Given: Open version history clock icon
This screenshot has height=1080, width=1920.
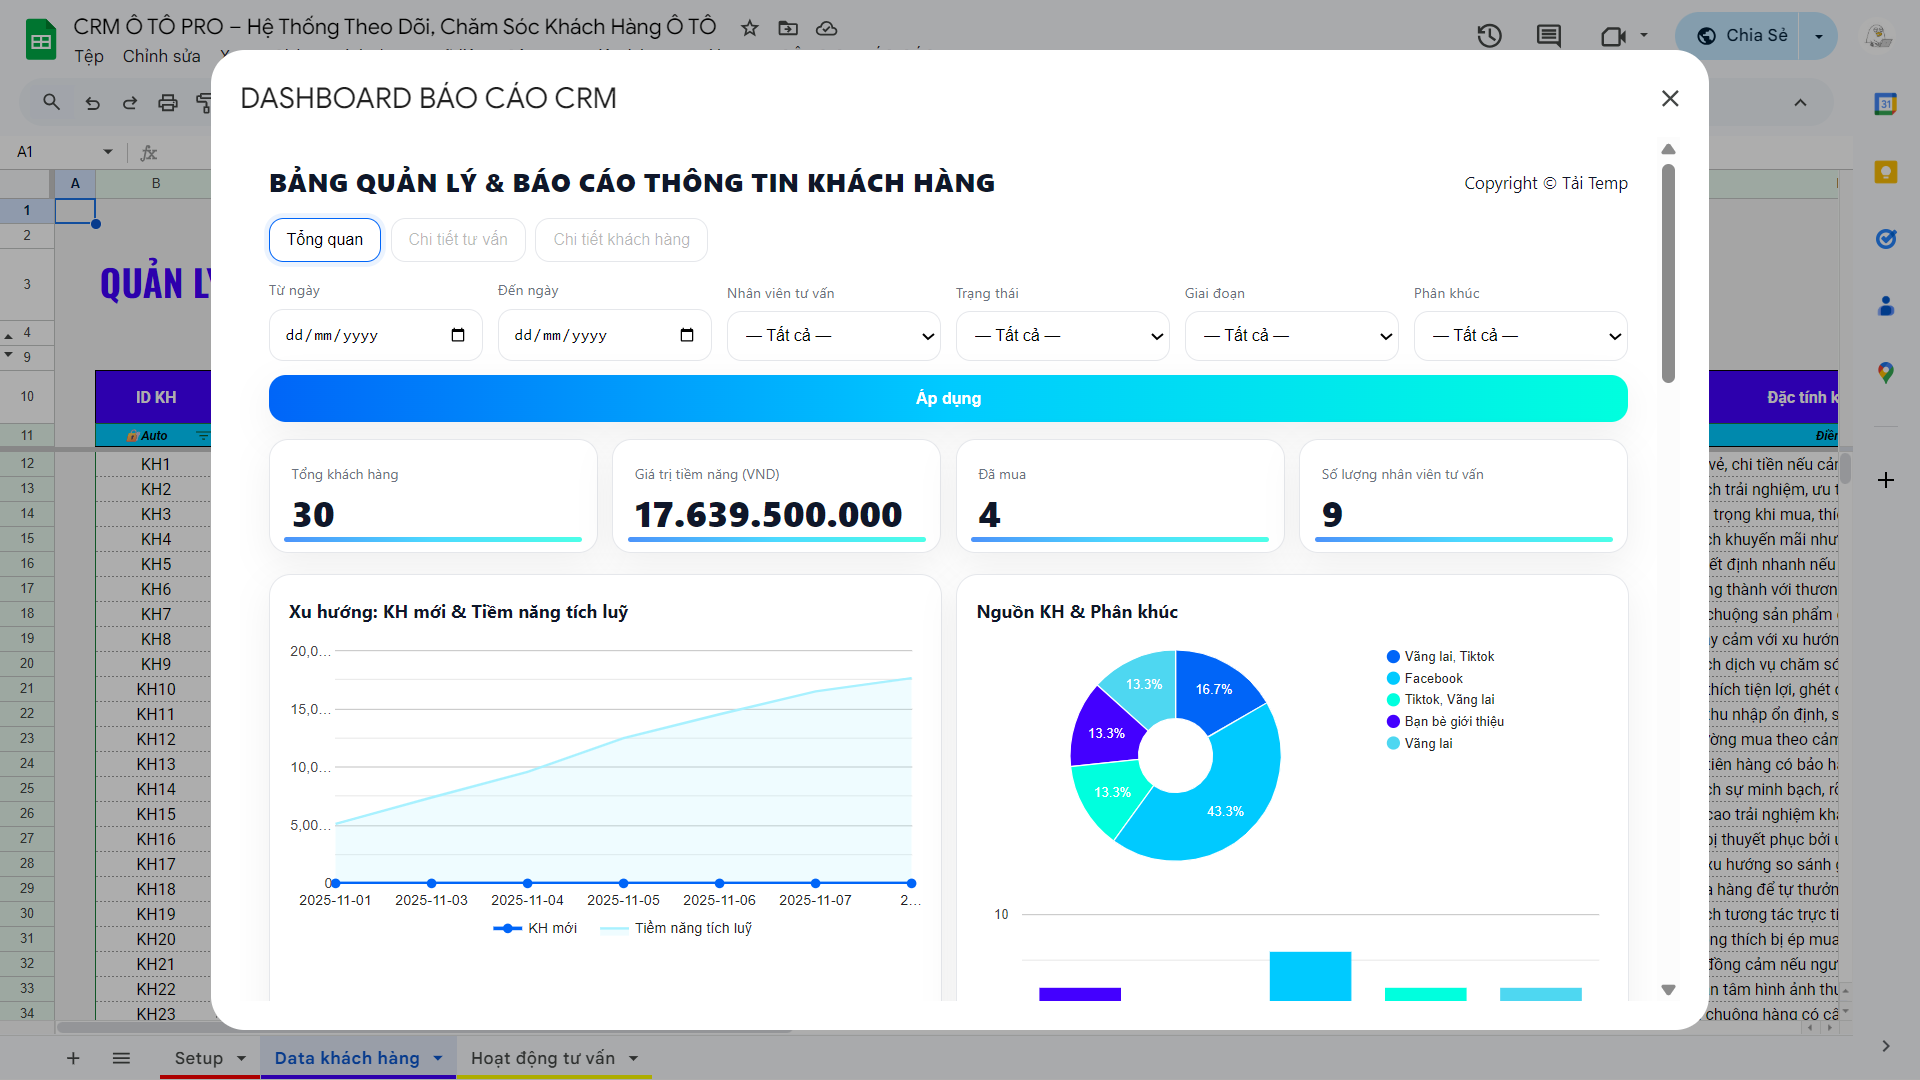Looking at the screenshot, I should [x=1489, y=36].
